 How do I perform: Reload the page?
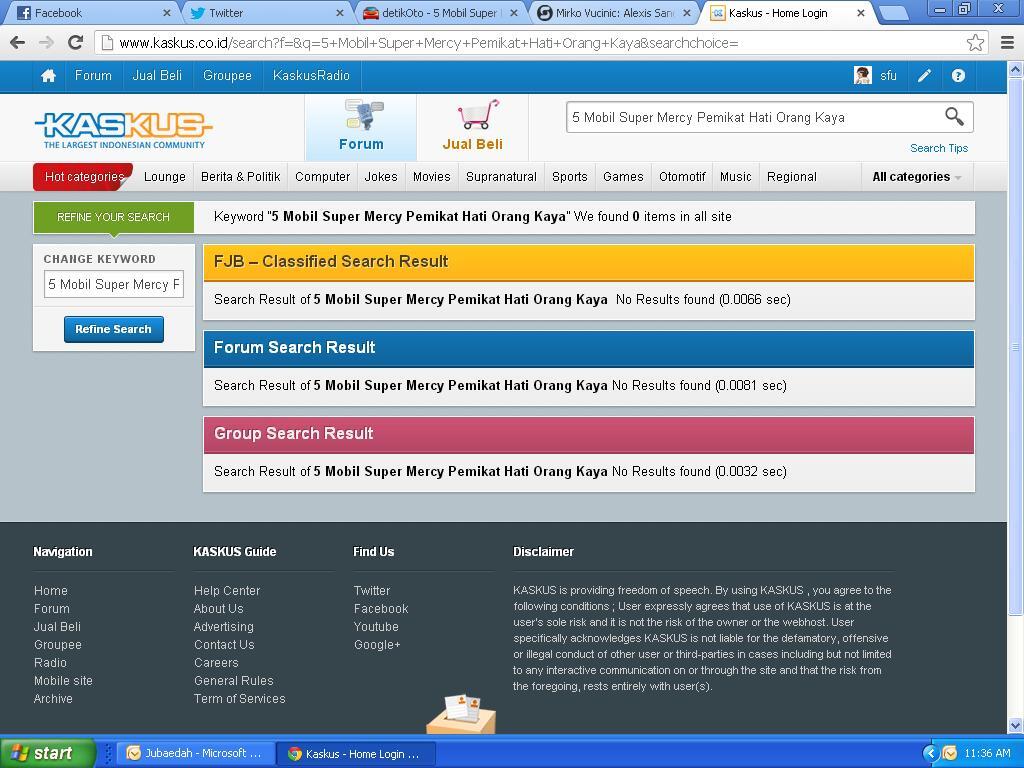(x=76, y=43)
